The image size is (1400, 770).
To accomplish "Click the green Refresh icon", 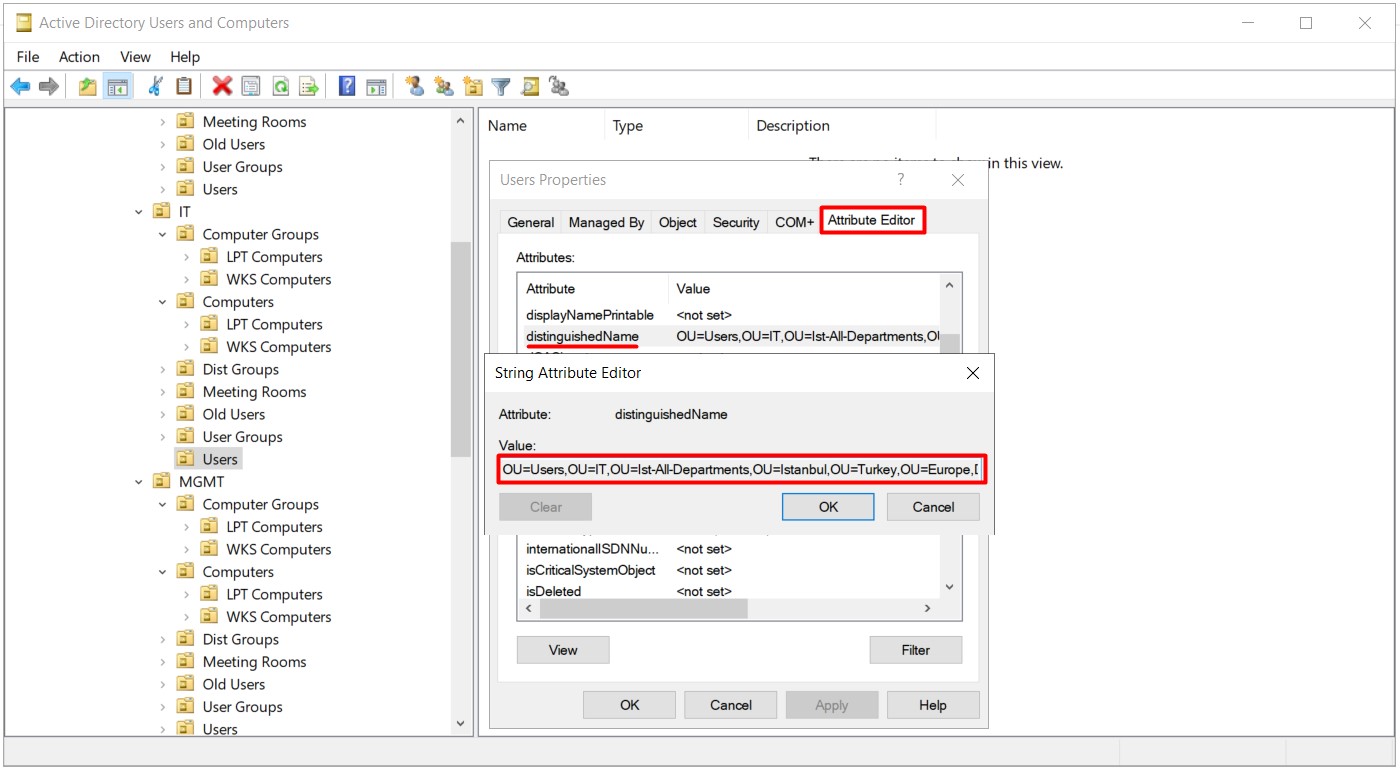I will click(x=281, y=87).
